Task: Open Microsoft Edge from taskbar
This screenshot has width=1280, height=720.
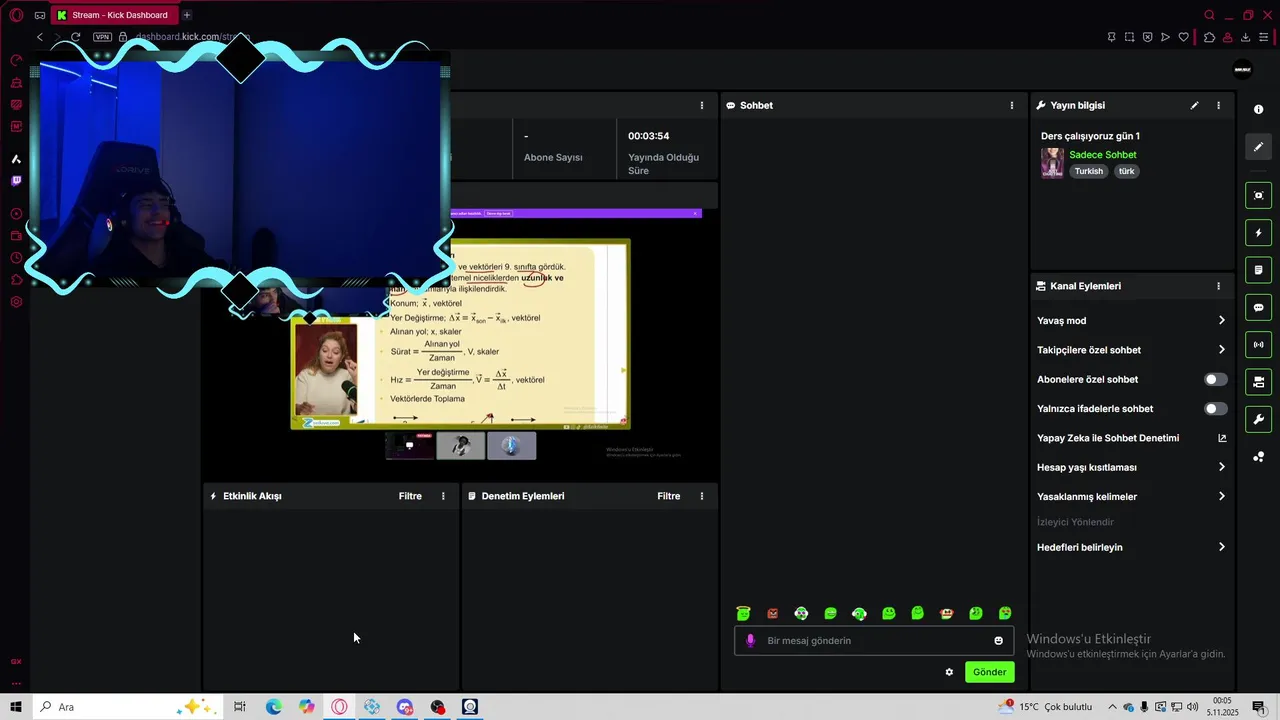Action: click(x=273, y=707)
